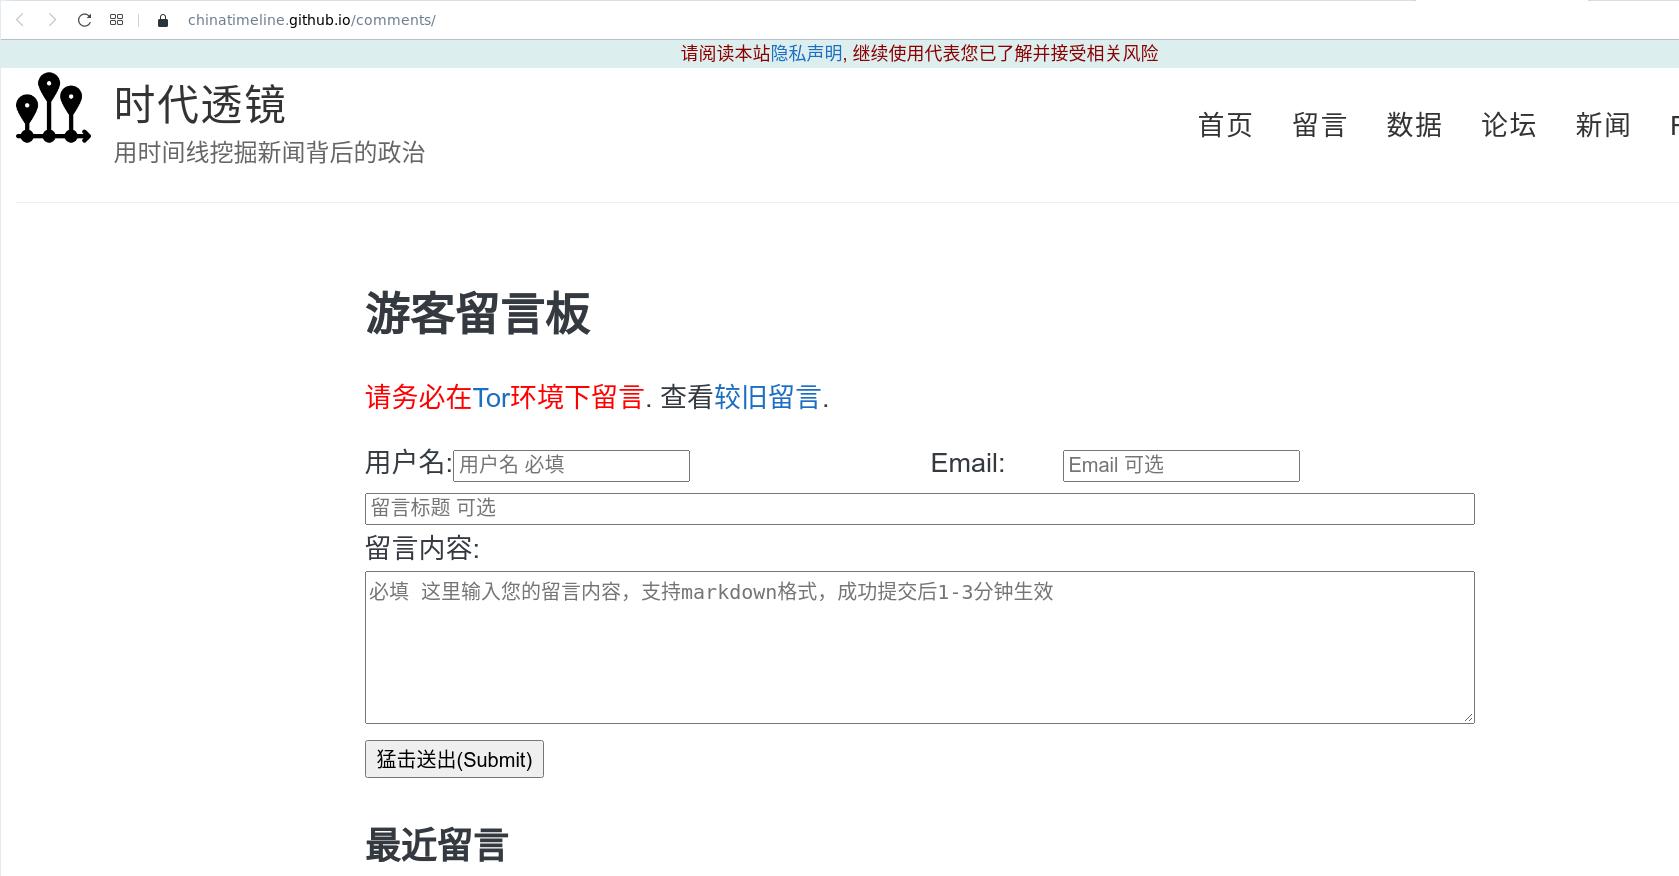Viewport: 1679px width, 876px height.
Task: Click the 用户名: label
Action: point(409,462)
